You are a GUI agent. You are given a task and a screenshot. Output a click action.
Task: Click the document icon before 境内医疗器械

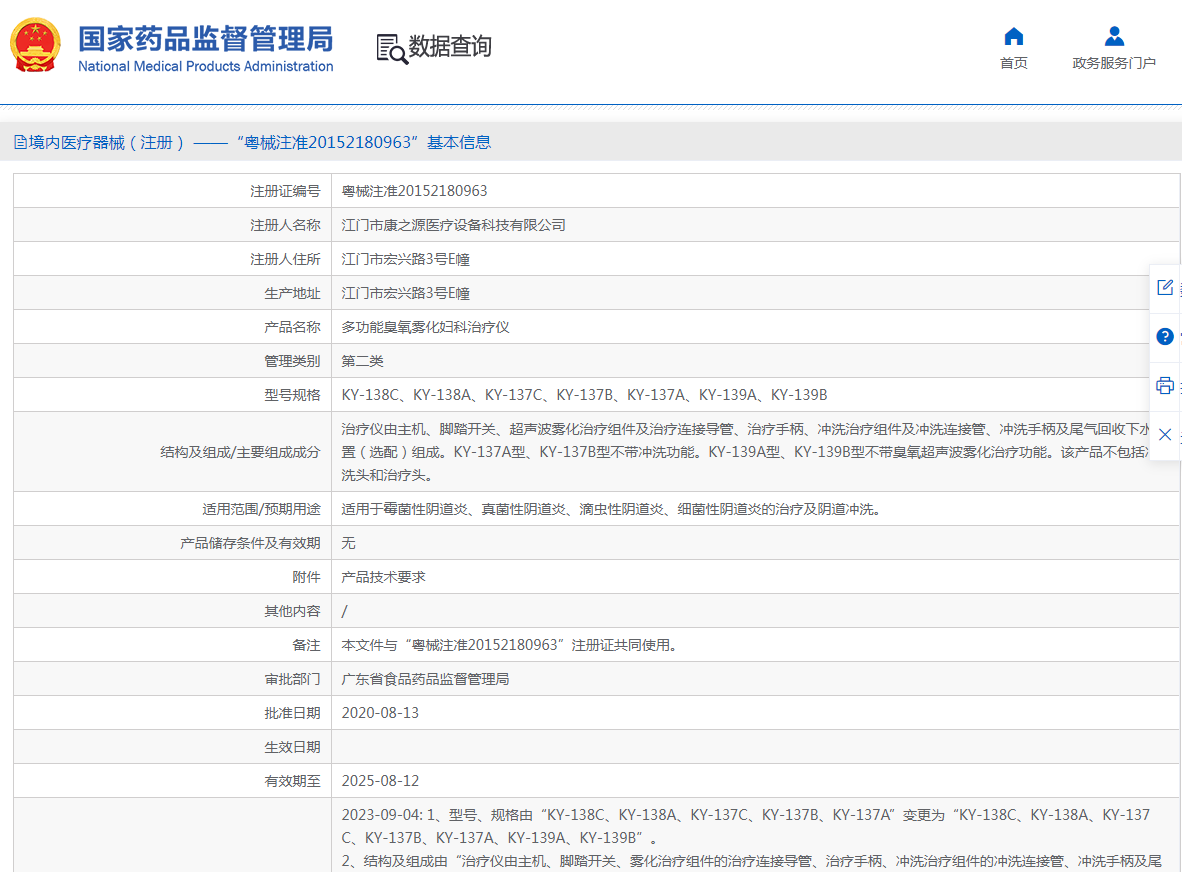point(20,142)
